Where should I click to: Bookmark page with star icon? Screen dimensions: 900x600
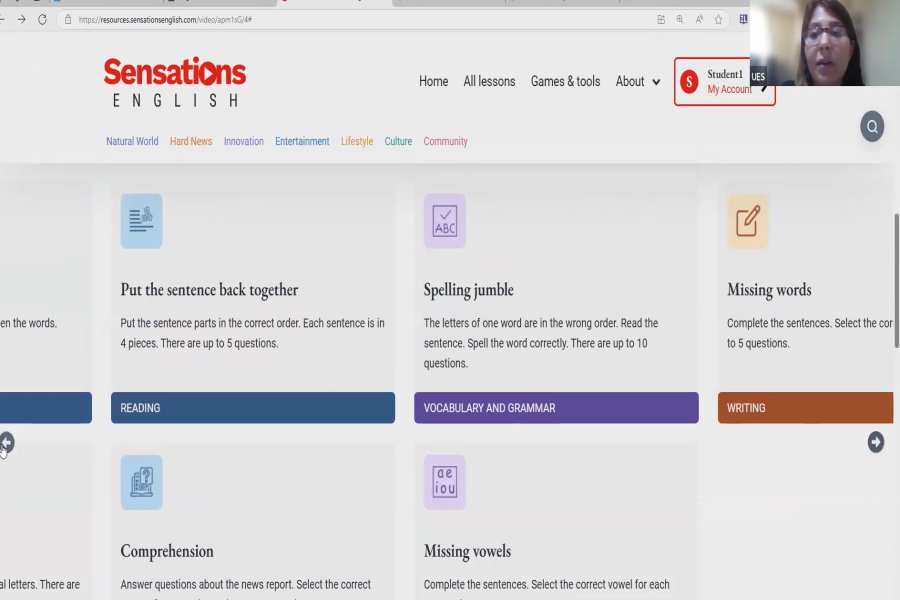coord(718,20)
